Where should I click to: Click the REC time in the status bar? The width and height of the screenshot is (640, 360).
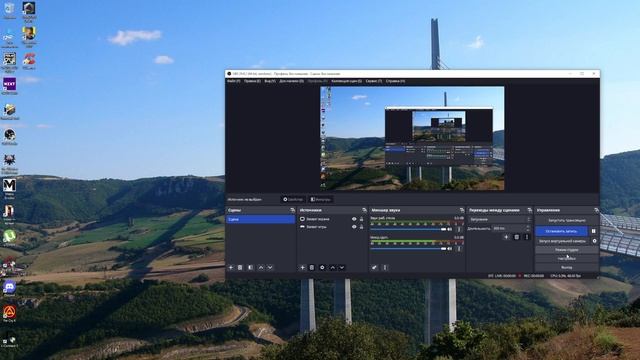534,276
